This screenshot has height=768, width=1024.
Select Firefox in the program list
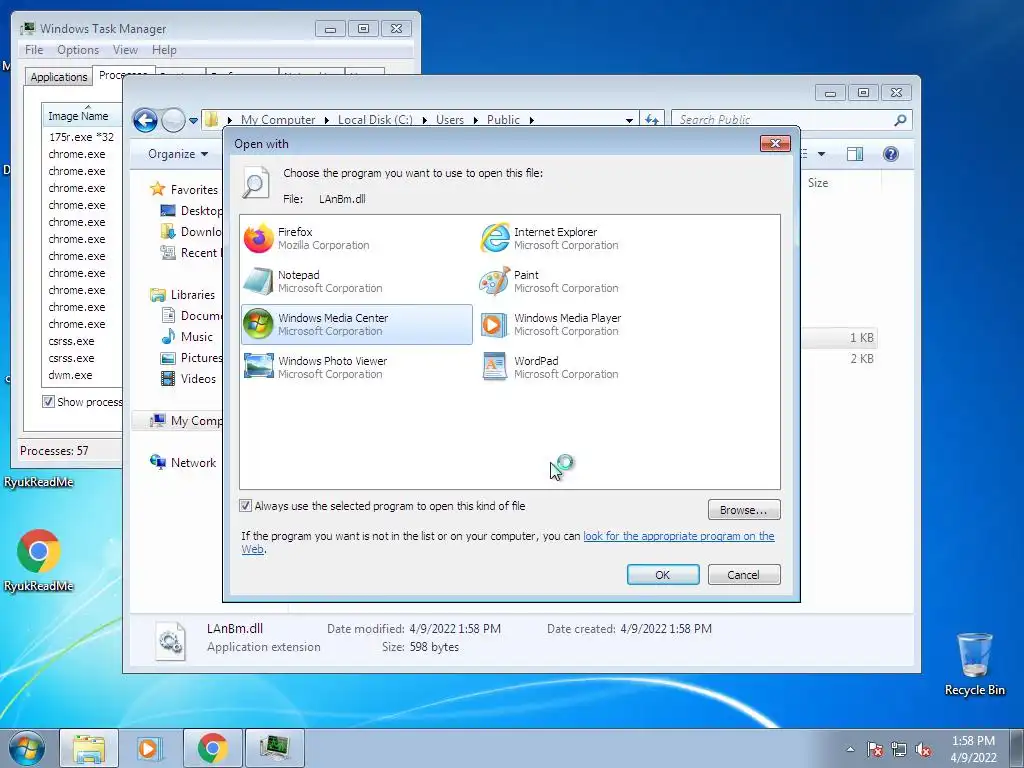tap(357, 238)
